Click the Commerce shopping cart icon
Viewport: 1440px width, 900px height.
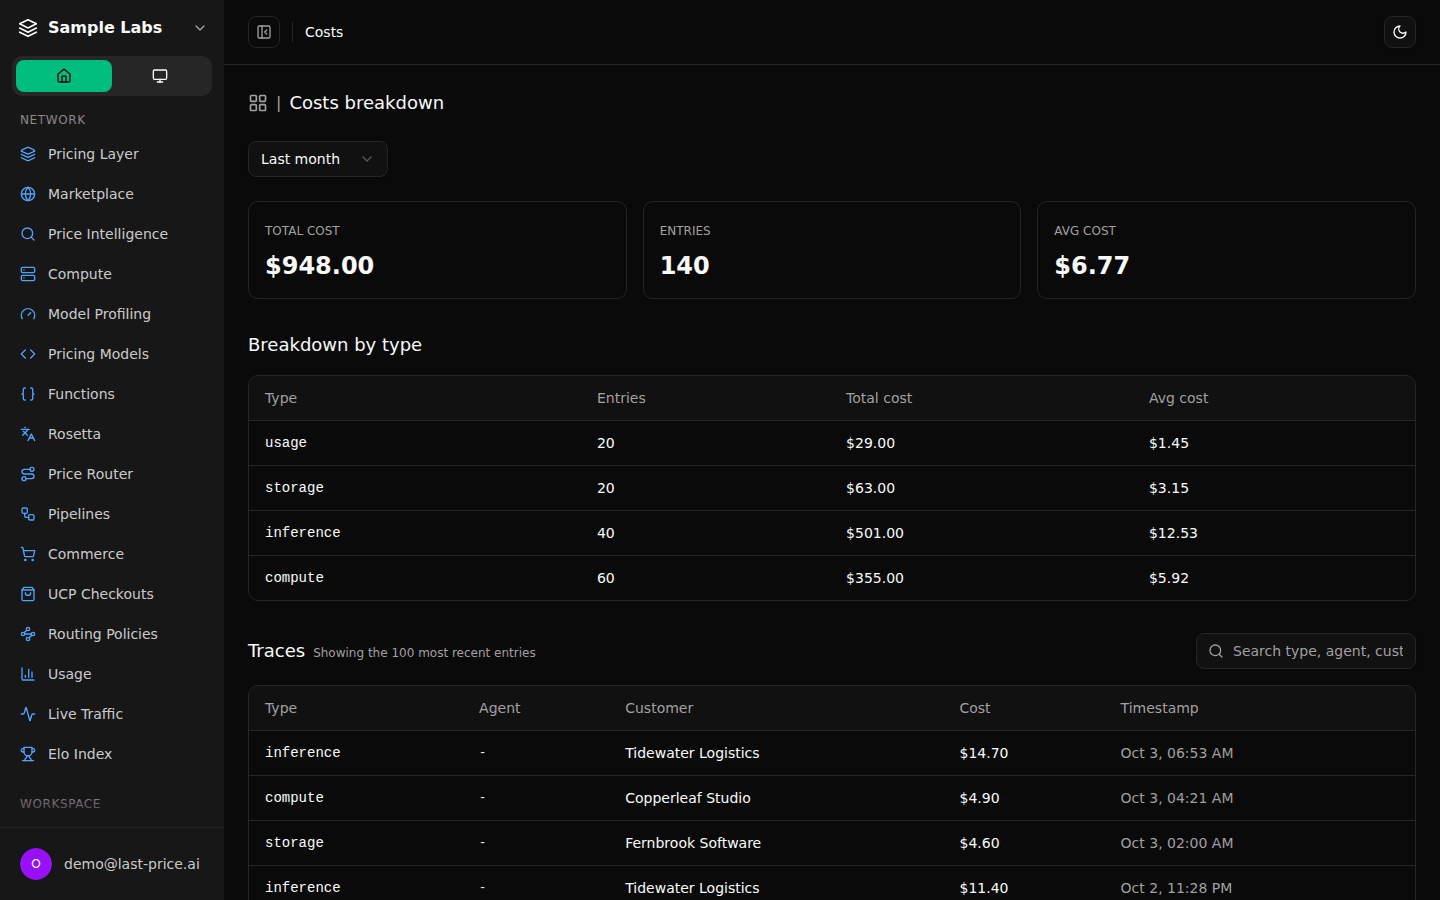click(x=28, y=554)
